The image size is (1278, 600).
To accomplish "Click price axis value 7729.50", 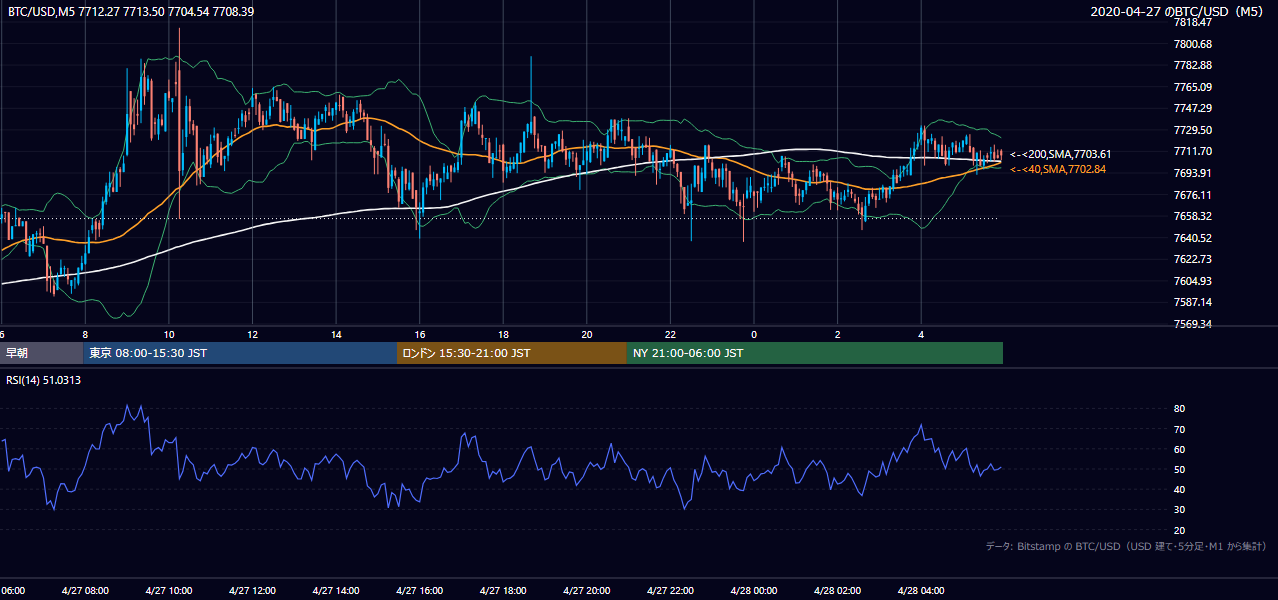I will 1192,130.
